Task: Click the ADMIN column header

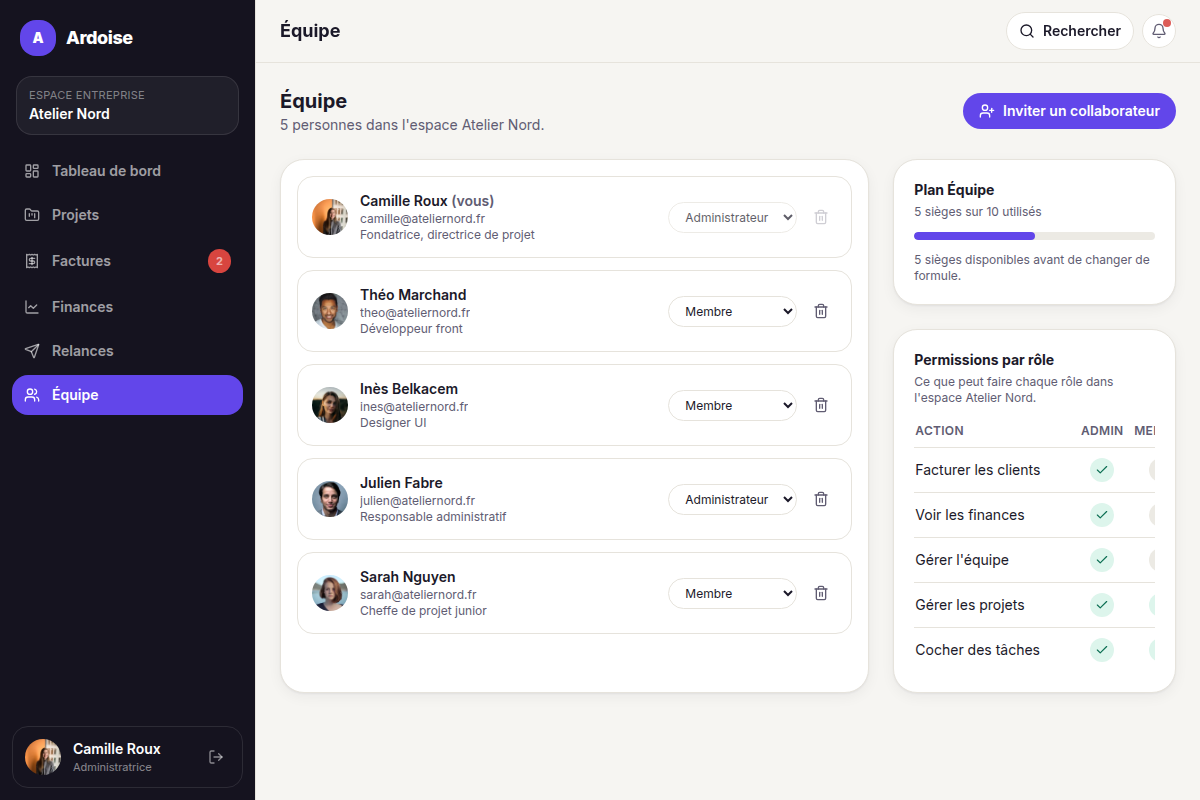Action: coord(1102,431)
